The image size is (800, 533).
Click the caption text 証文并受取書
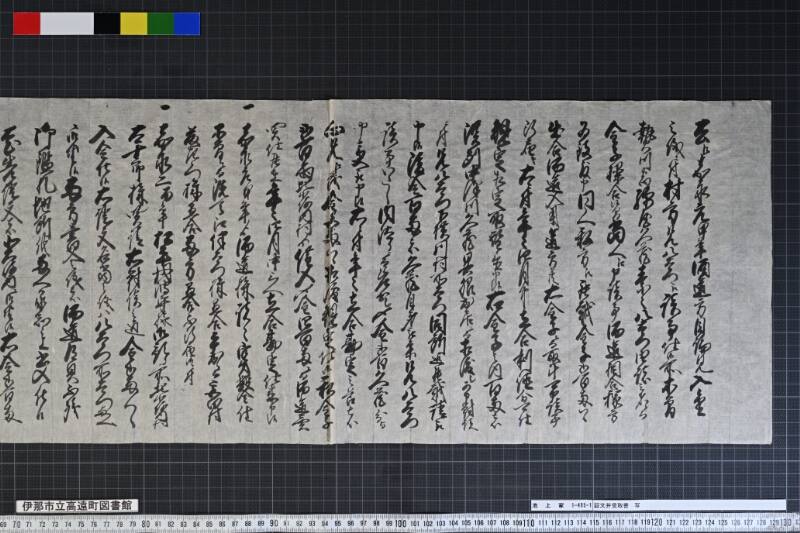point(611,505)
